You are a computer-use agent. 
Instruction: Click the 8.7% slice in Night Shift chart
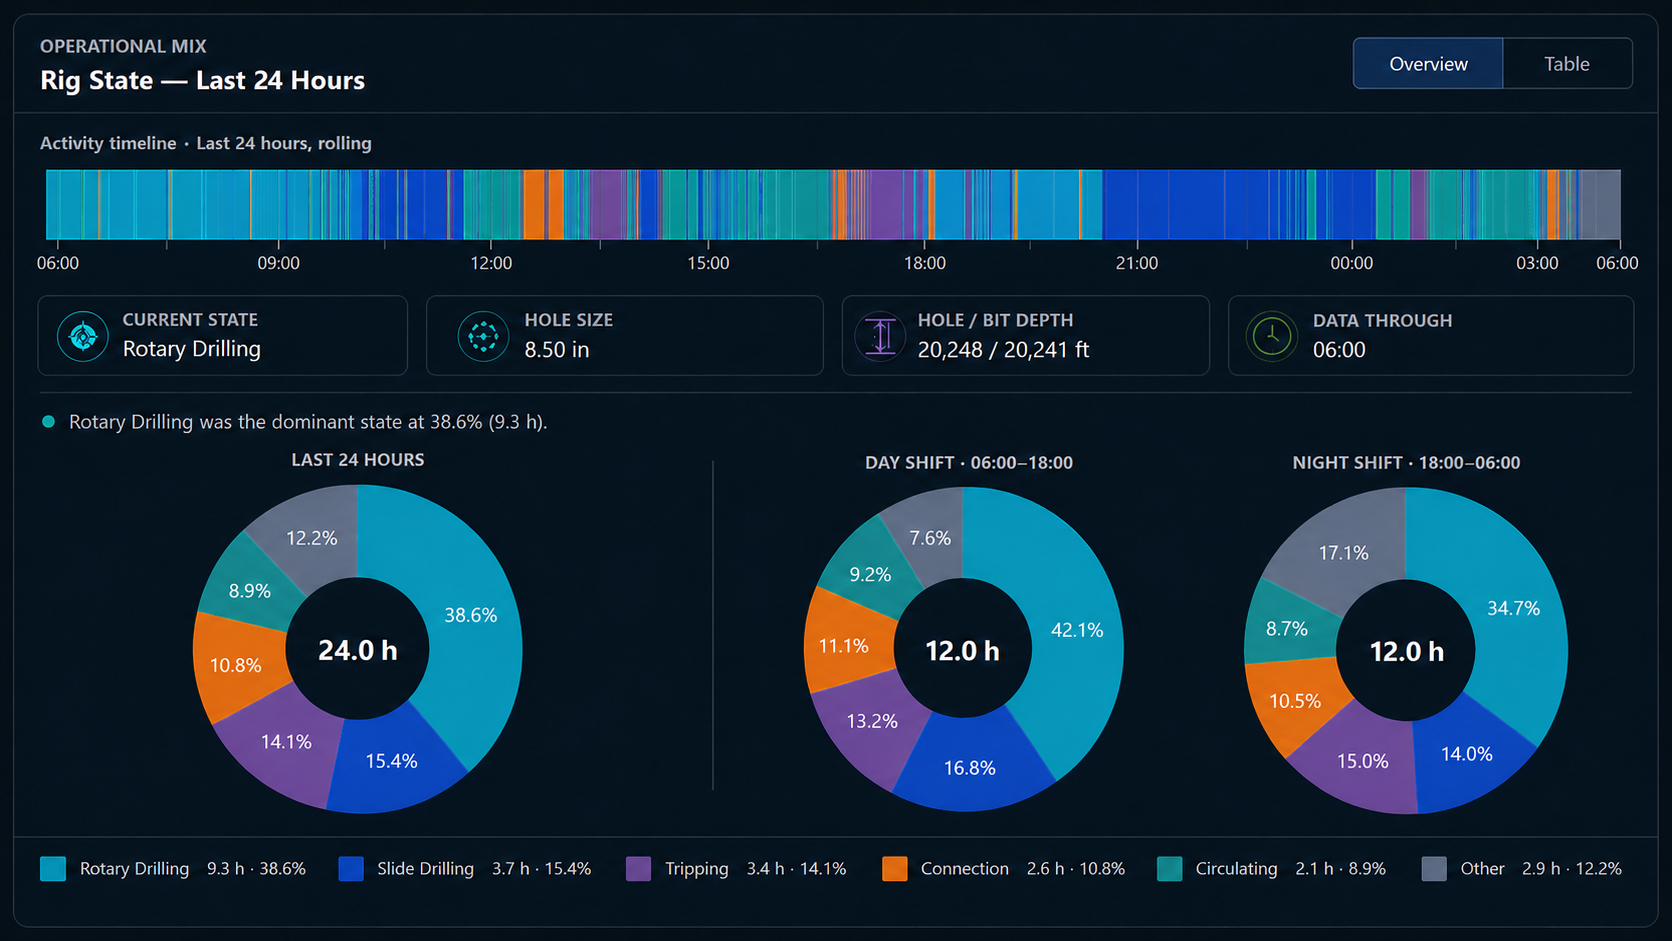(x=1287, y=629)
